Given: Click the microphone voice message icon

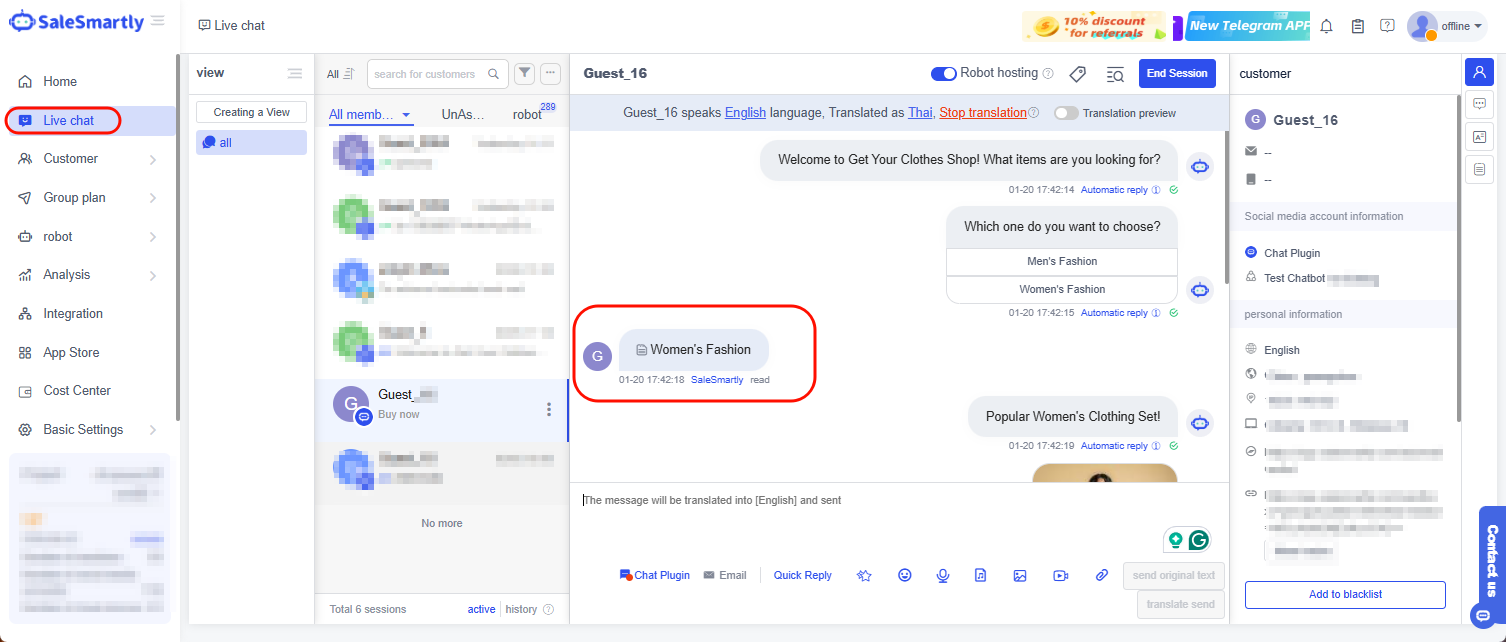Looking at the screenshot, I should coord(942,575).
